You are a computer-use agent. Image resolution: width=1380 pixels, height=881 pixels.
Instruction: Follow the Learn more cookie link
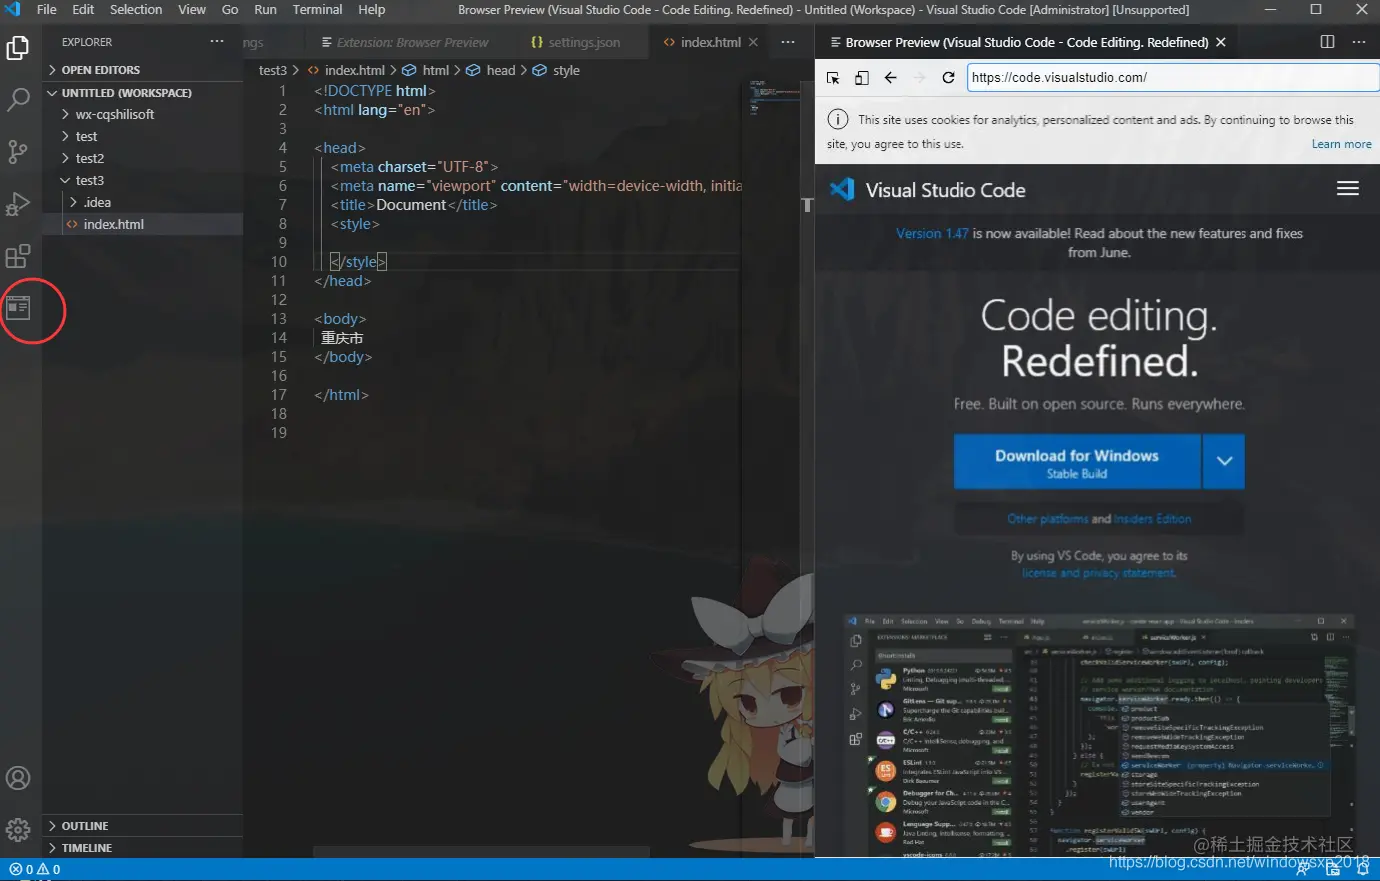(x=1341, y=144)
